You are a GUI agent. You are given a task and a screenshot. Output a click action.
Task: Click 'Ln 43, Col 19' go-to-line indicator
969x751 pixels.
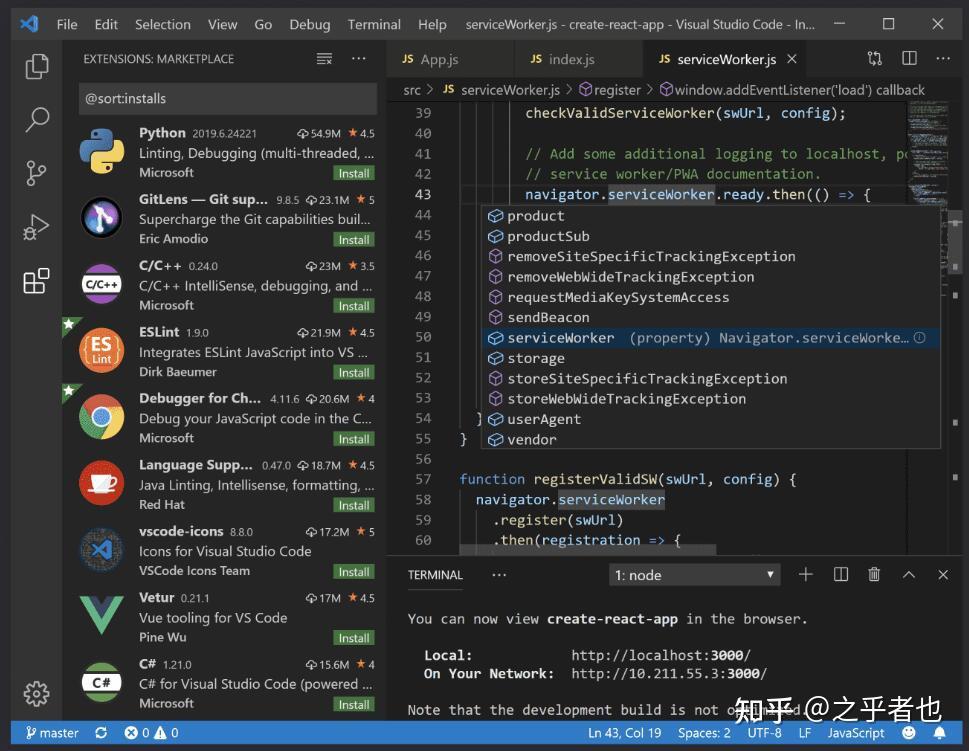624,733
